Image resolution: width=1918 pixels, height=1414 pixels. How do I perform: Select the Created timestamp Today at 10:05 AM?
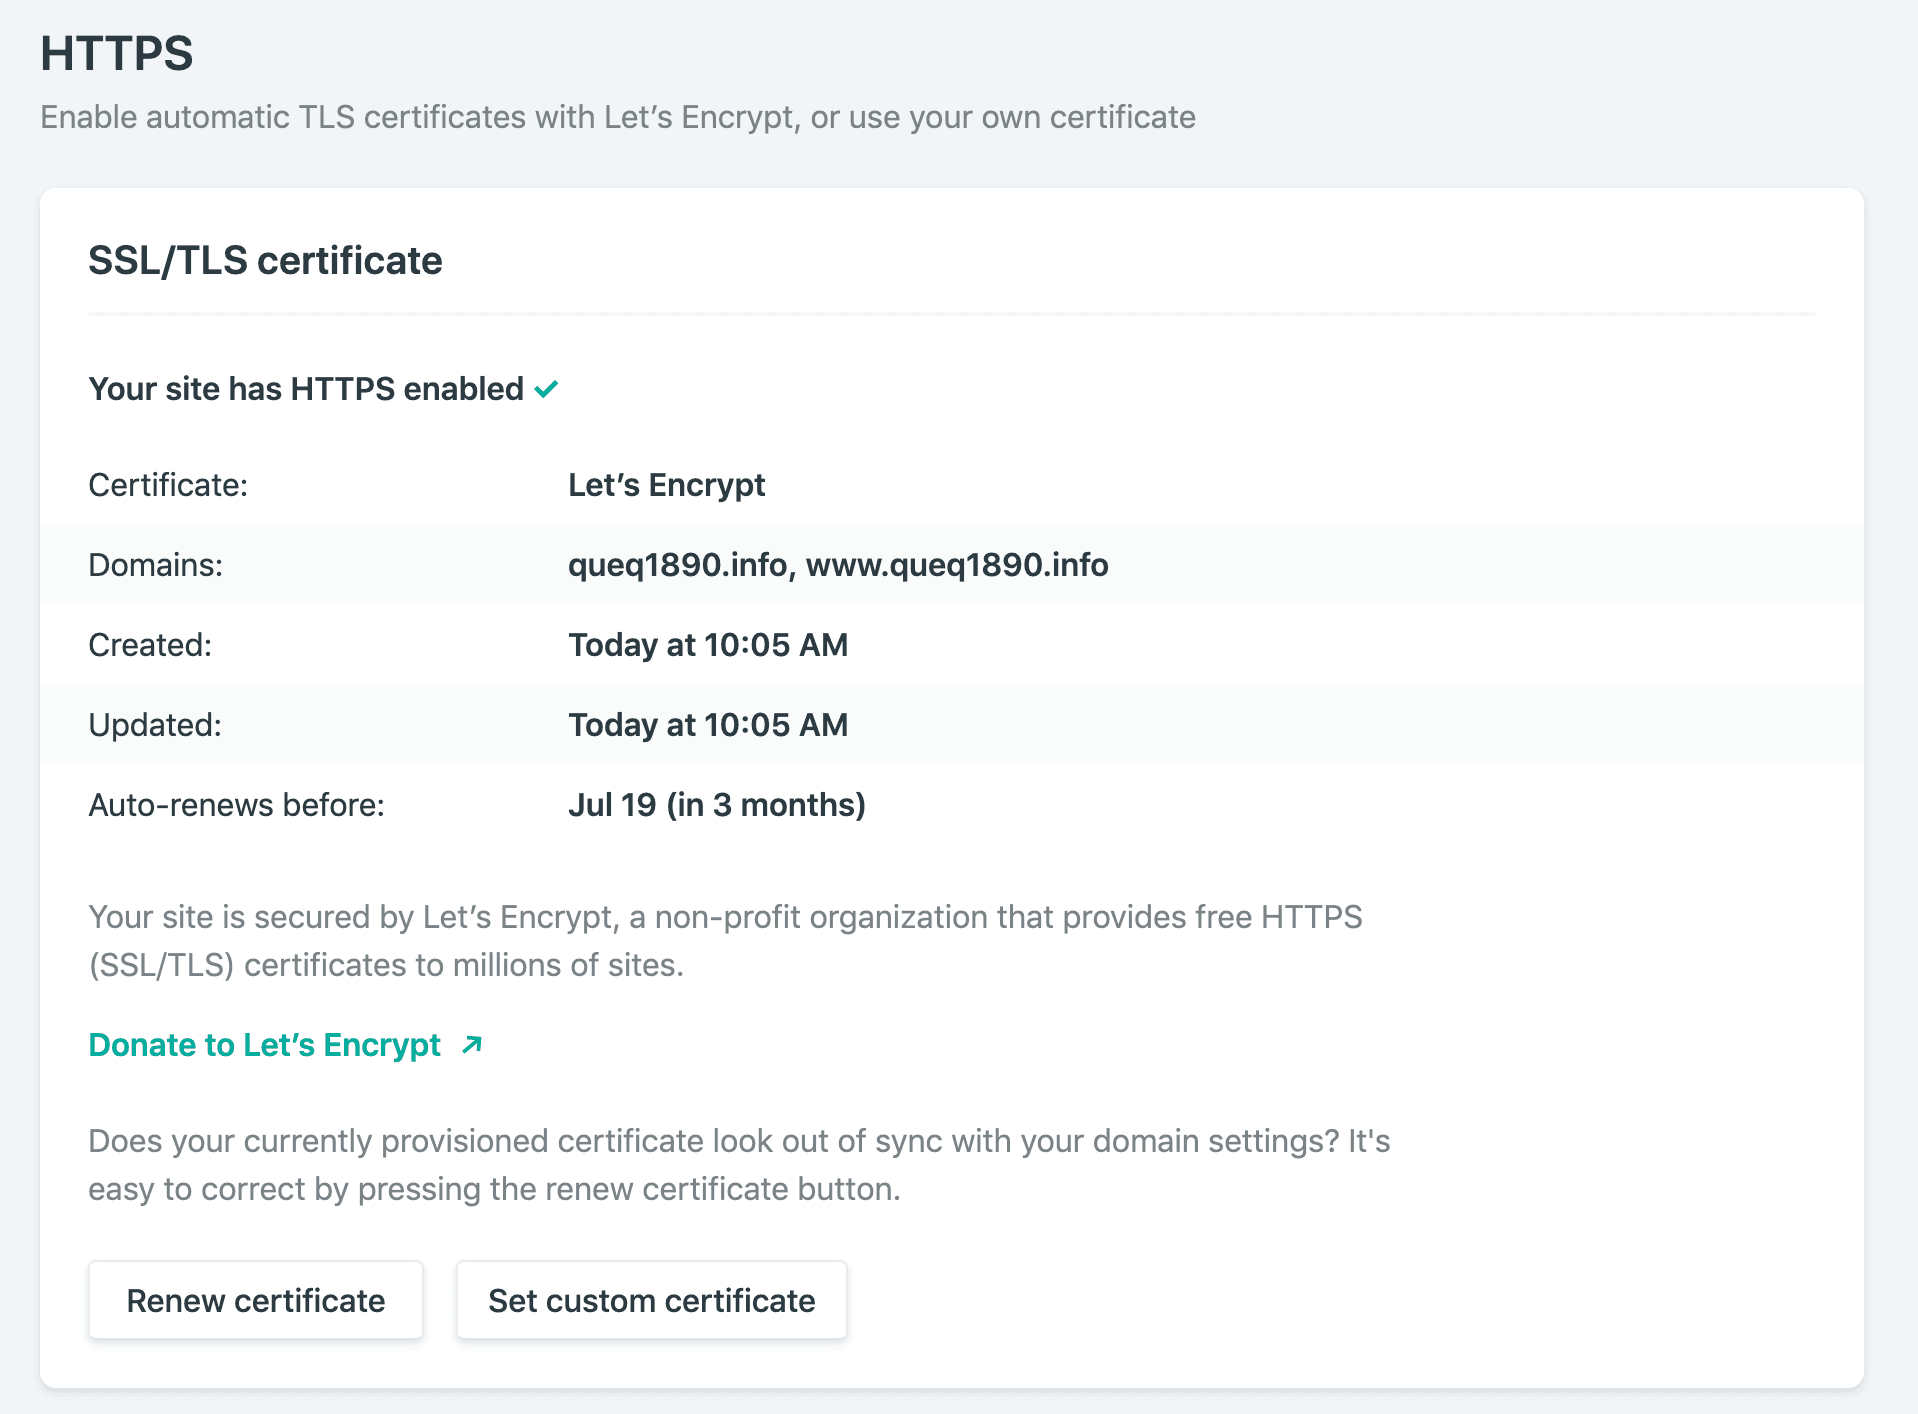[x=708, y=645]
